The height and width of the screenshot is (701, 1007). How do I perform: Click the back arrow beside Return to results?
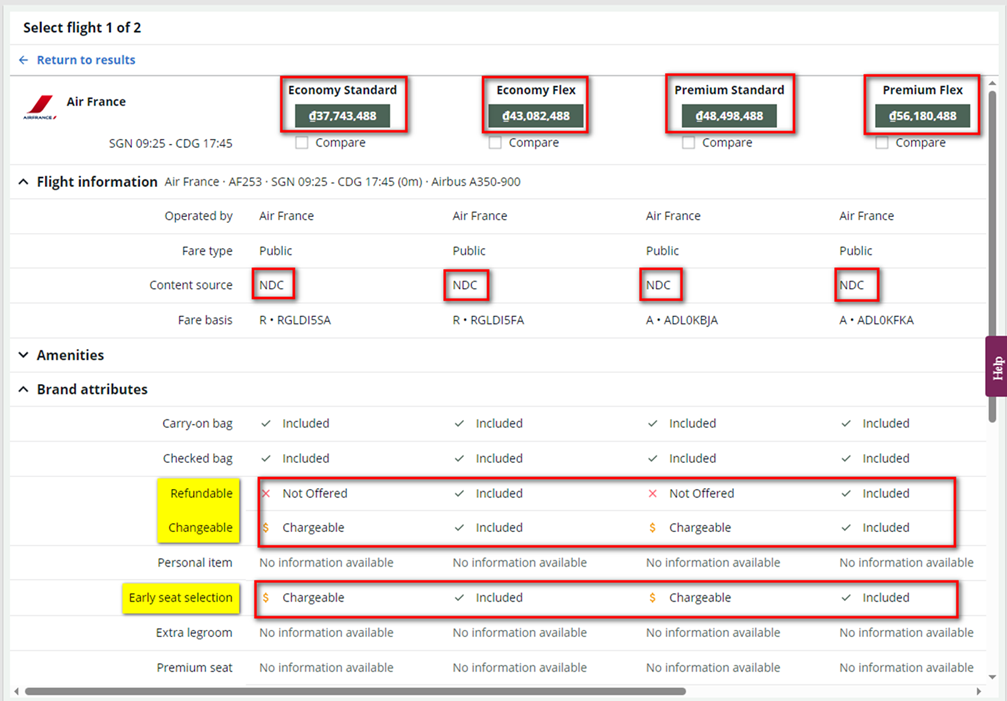(x=24, y=60)
